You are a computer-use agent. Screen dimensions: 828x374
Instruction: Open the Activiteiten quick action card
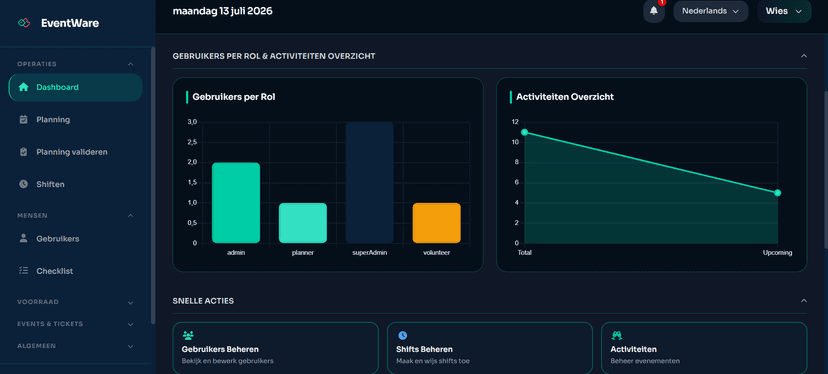pos(704,348)
